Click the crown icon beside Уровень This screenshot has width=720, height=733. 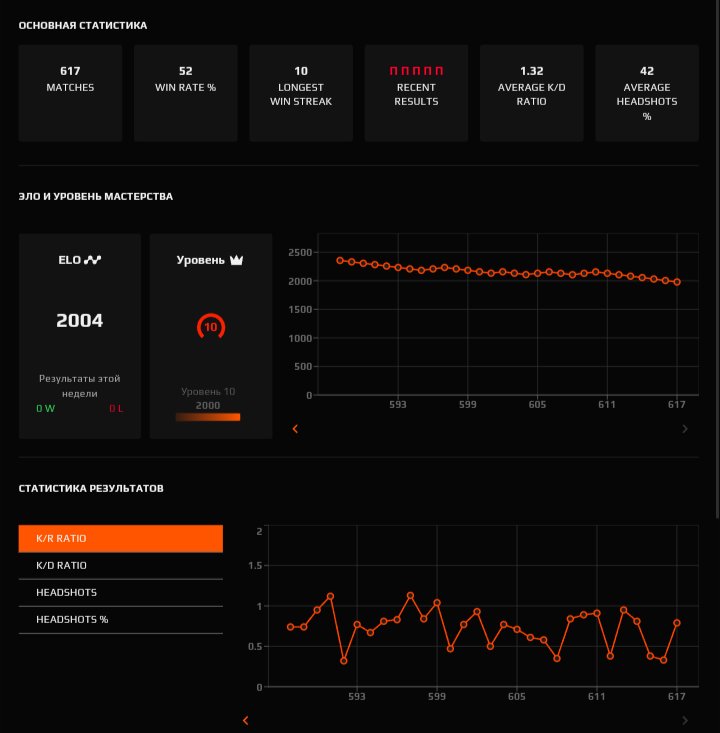tap(236, 260)
